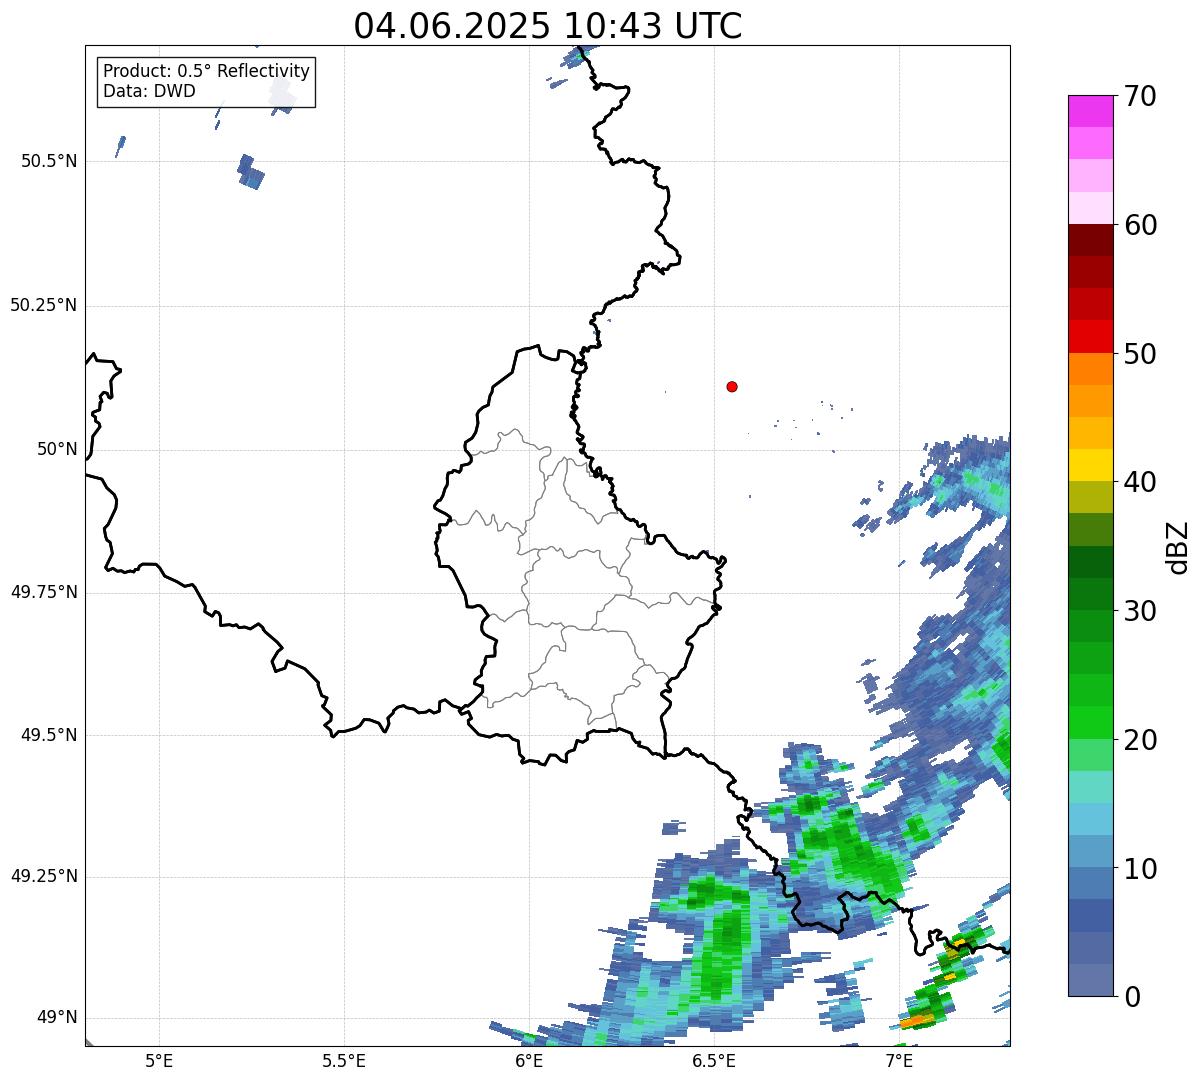Click the 70 tick on colorbar
1202x1081 pixels.
(1140, 96)
